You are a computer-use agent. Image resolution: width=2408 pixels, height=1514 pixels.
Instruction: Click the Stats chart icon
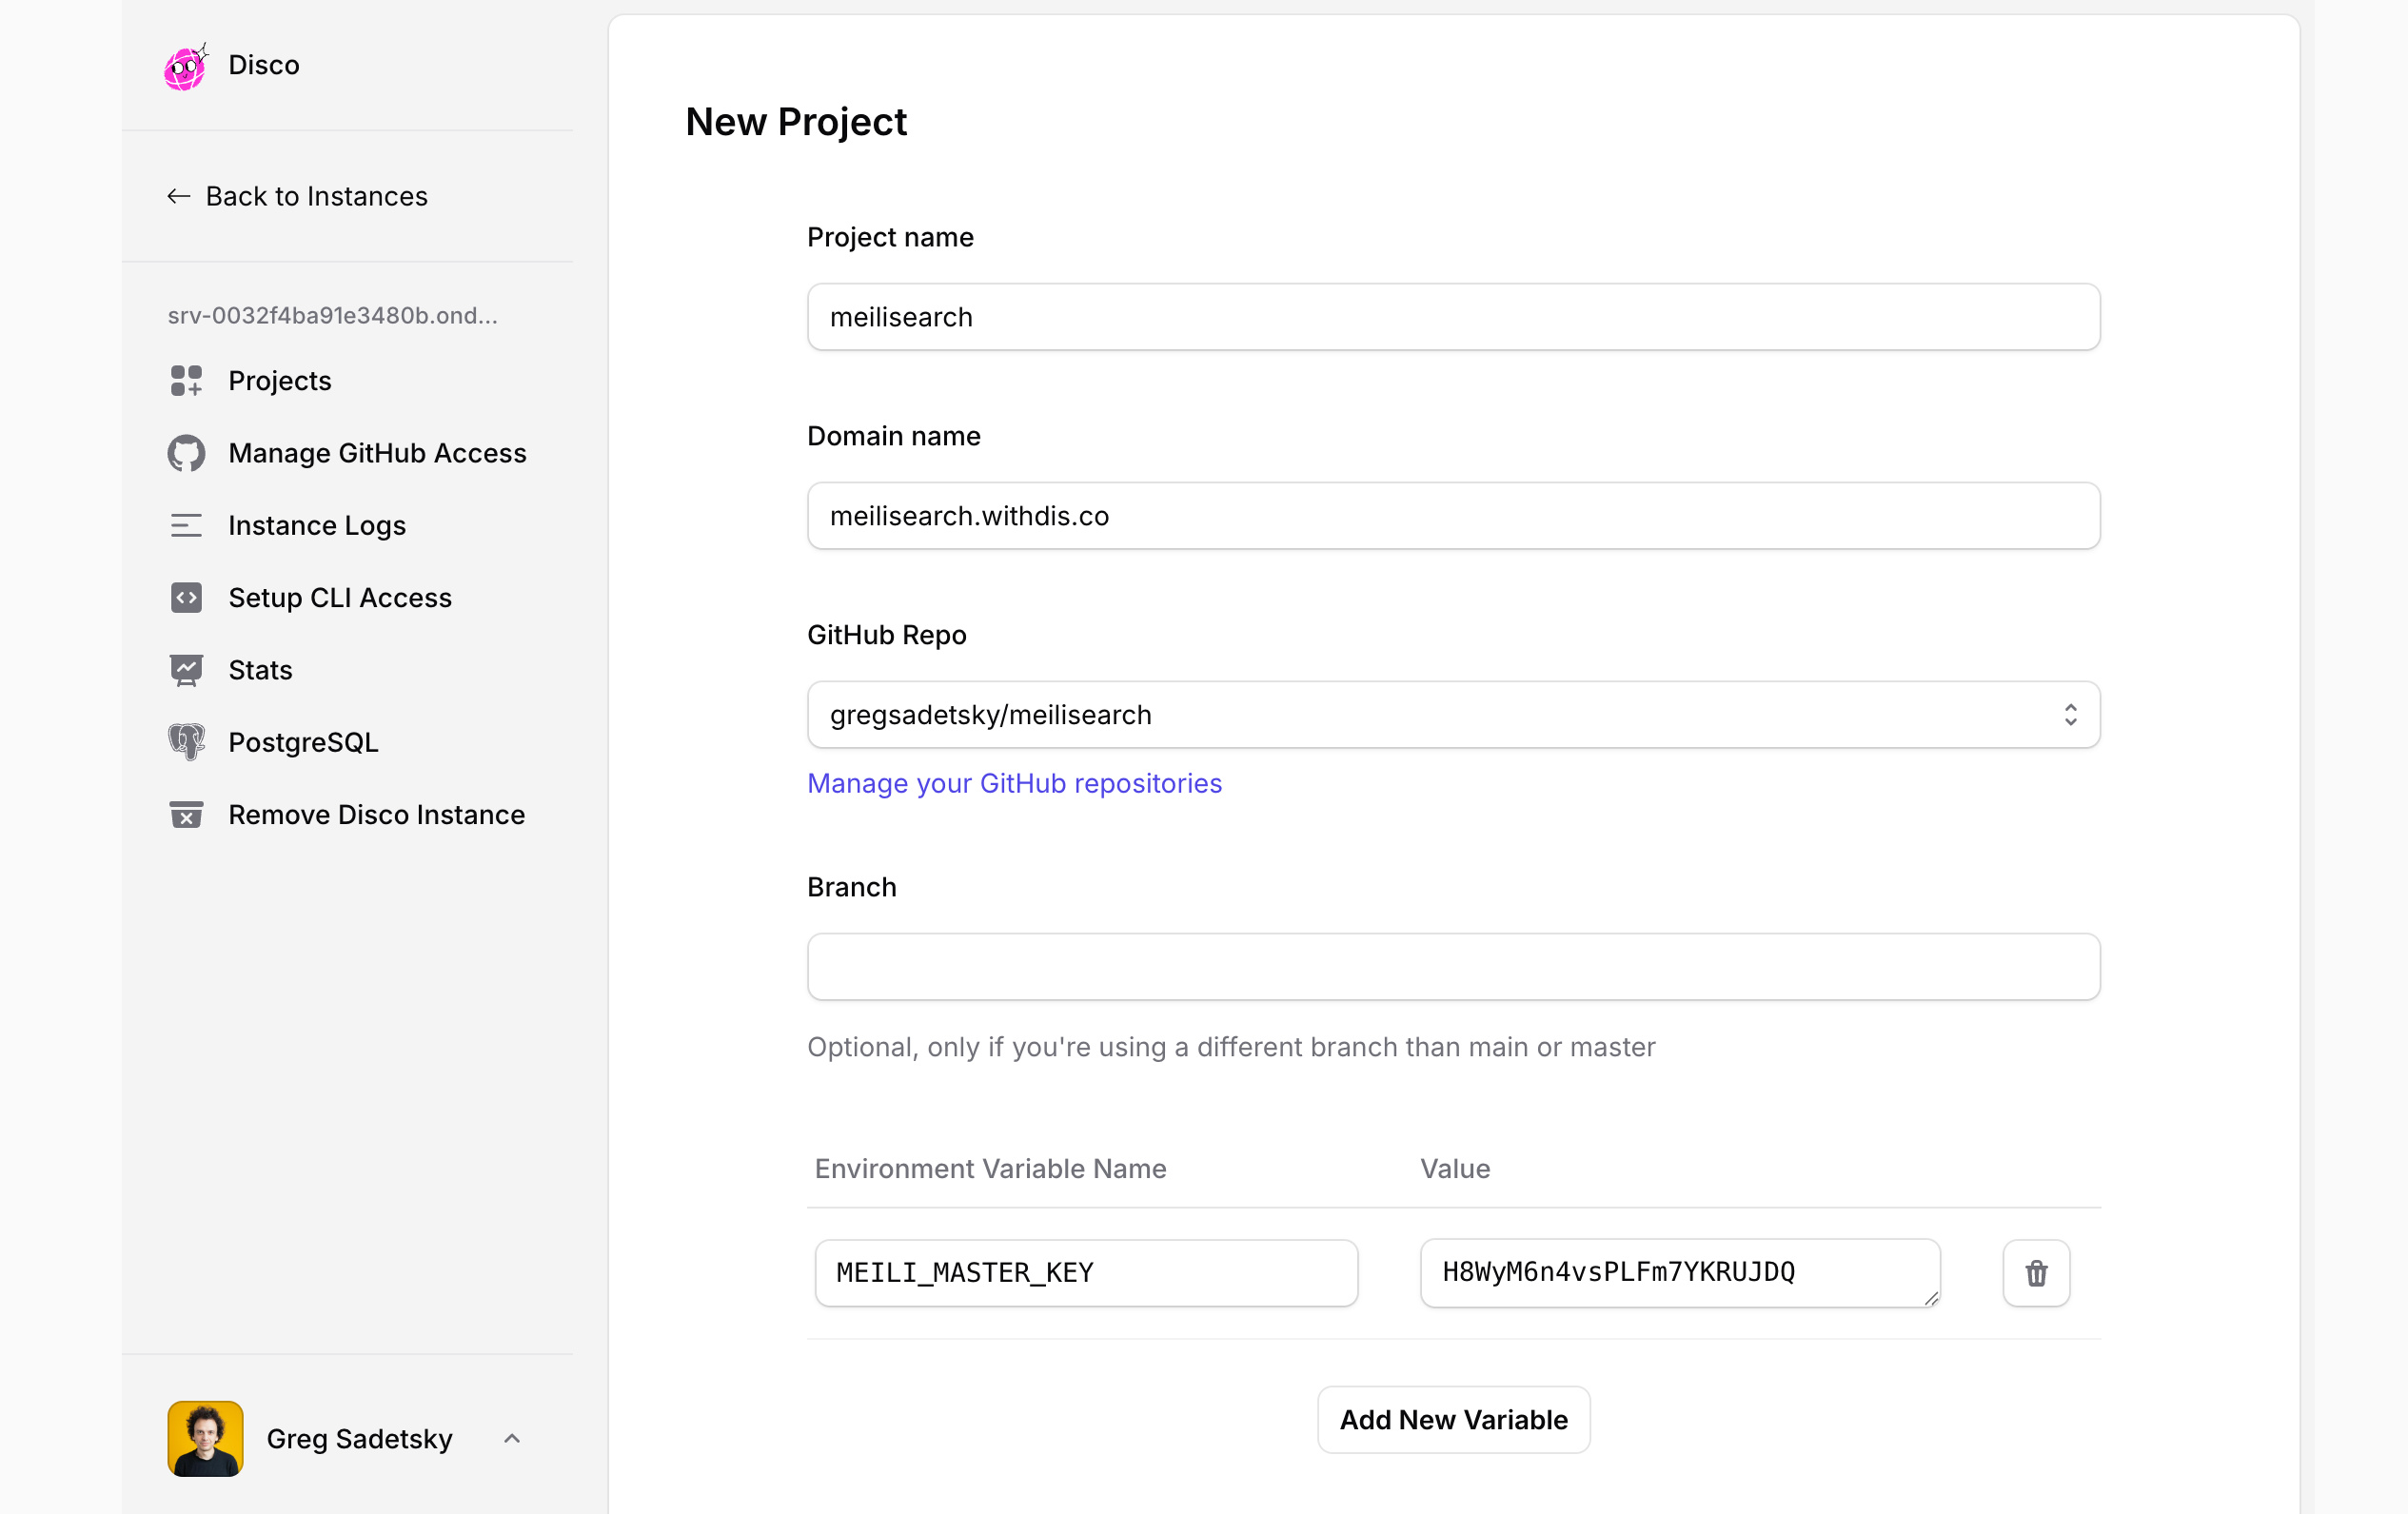186,670
